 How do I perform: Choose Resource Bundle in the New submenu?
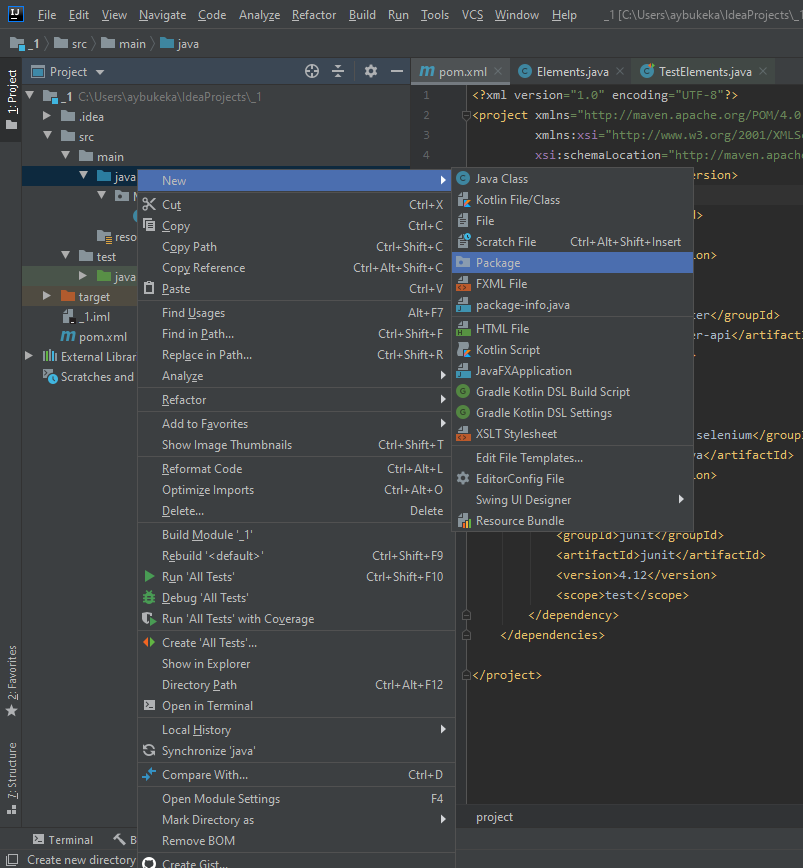coord(572,521)
